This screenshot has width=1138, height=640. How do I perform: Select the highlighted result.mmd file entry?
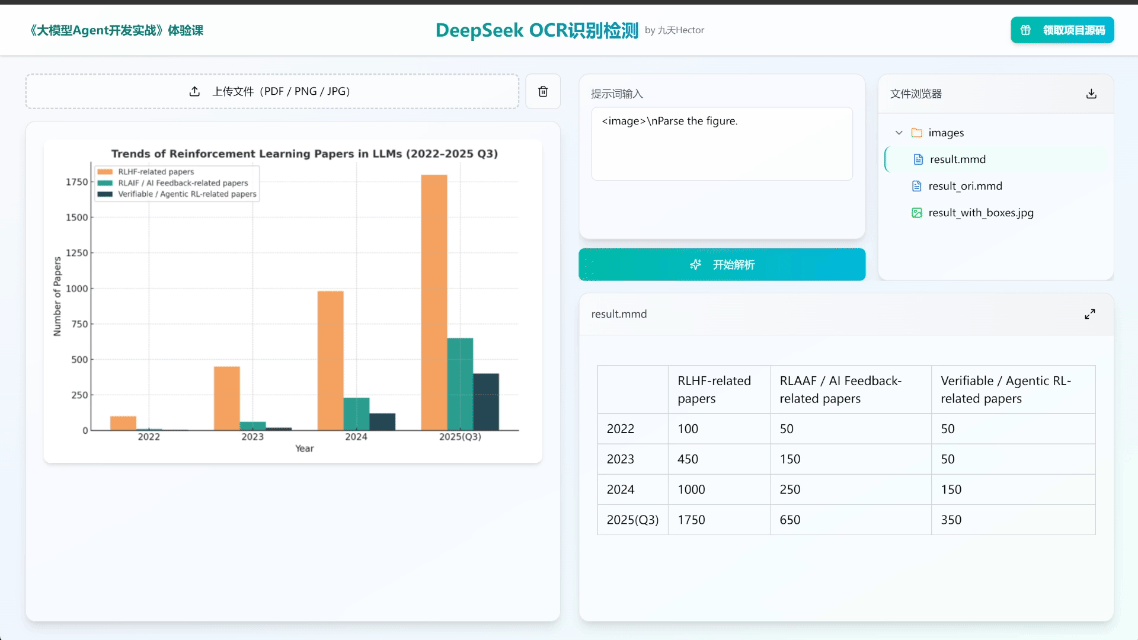pos(960,159)
